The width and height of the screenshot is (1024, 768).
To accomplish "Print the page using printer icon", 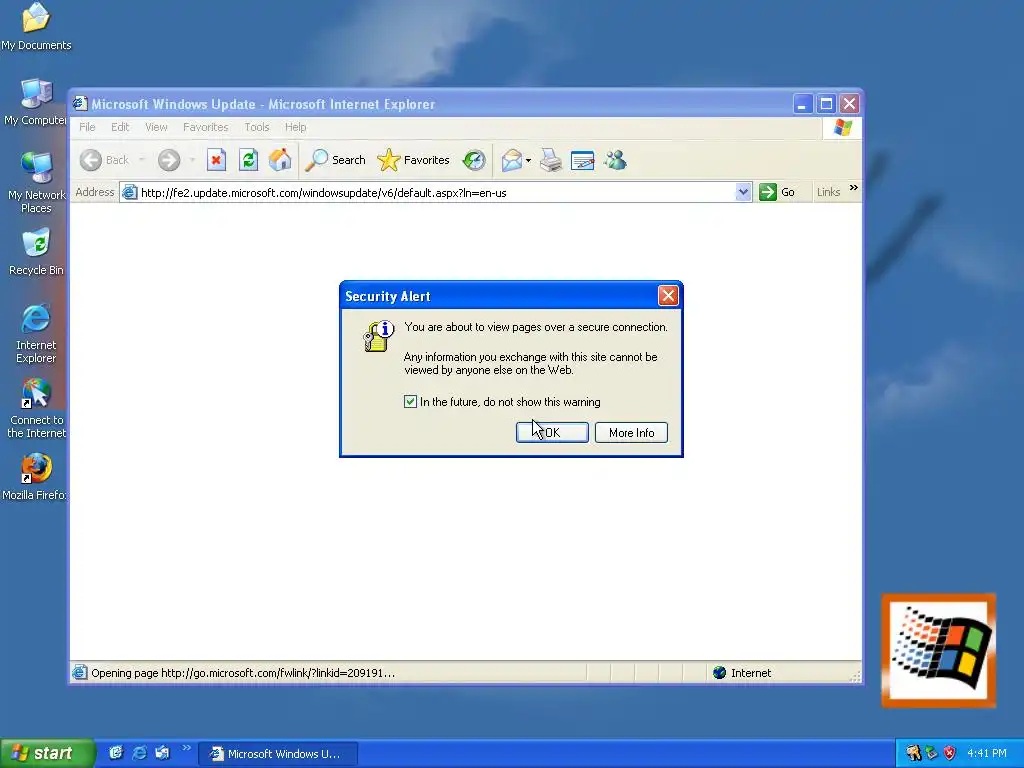I will tap(551, 160).
